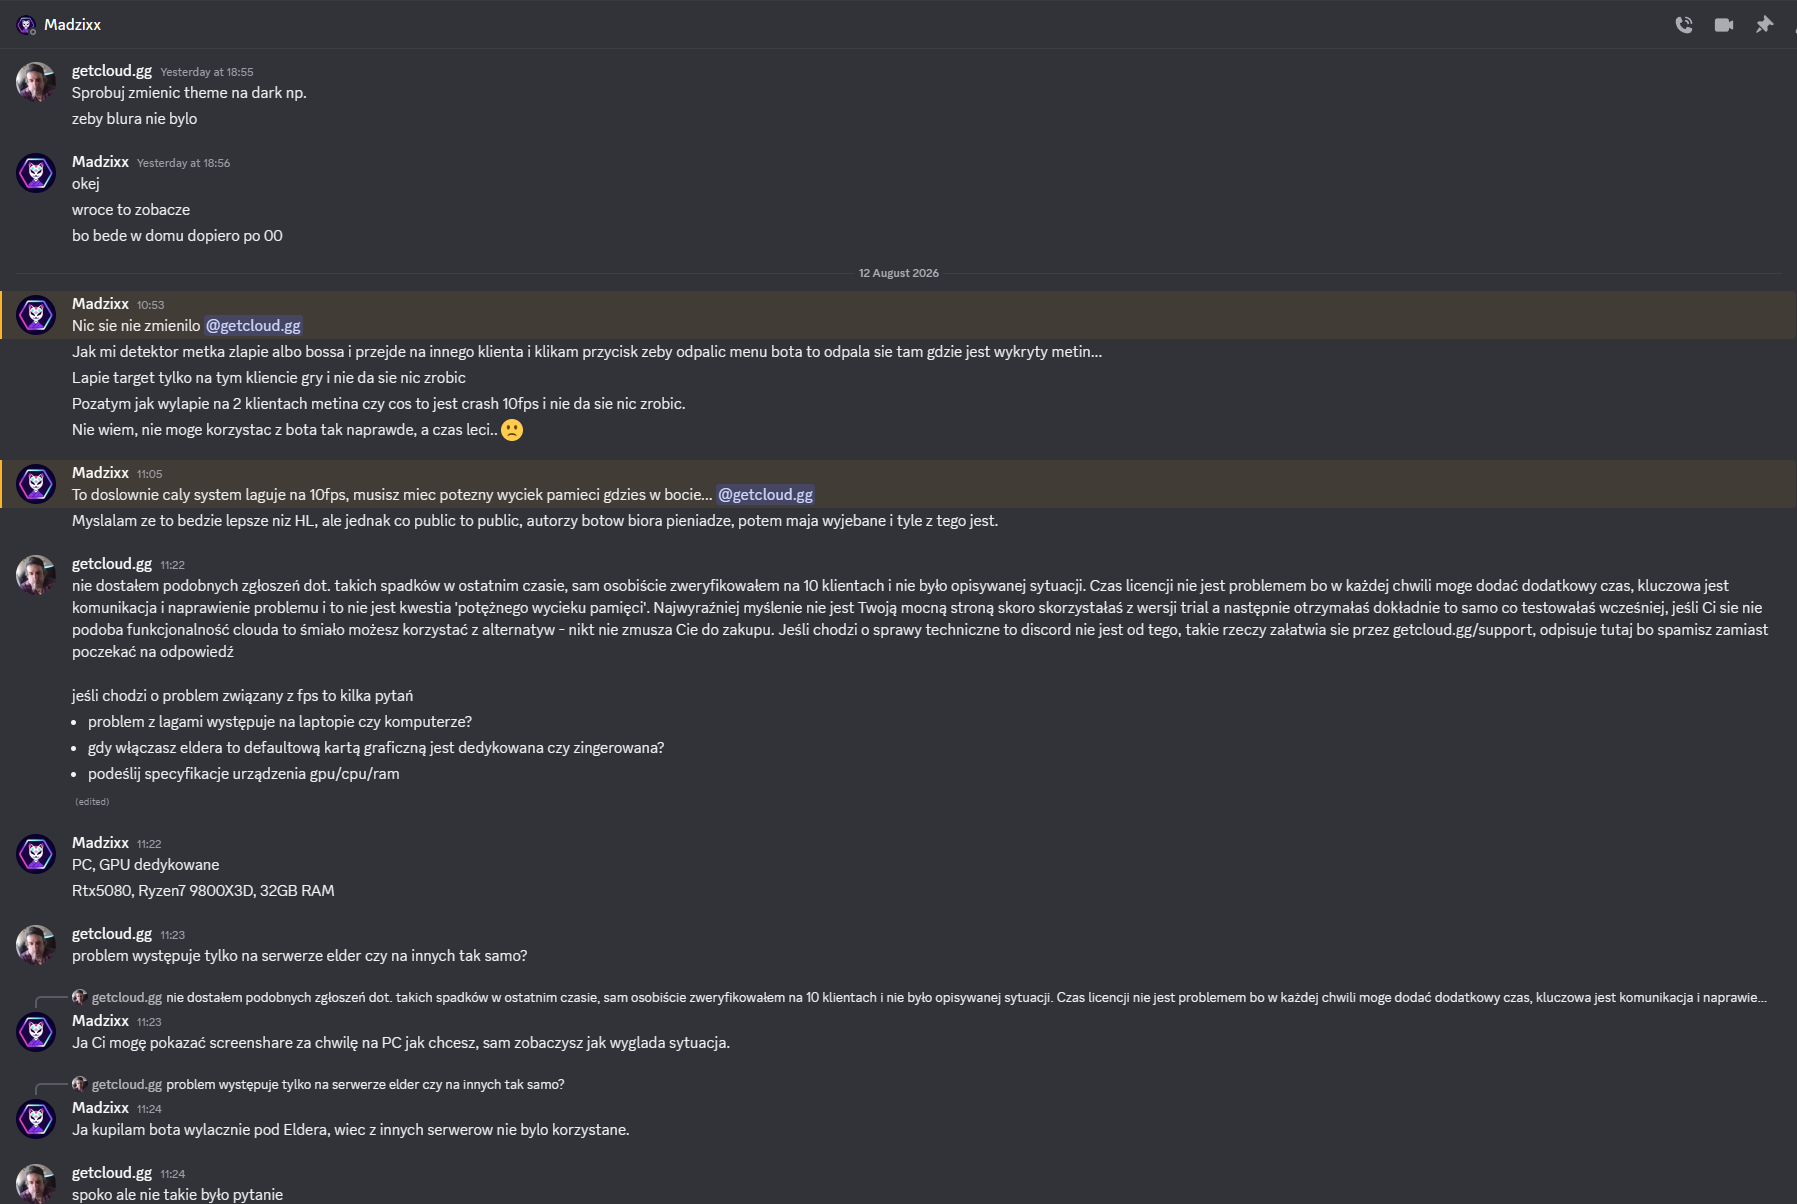Click the getcloud.gg username at 11:23
The height and width of the screenshot is (1204, 1797).
[x=112, y=934]
